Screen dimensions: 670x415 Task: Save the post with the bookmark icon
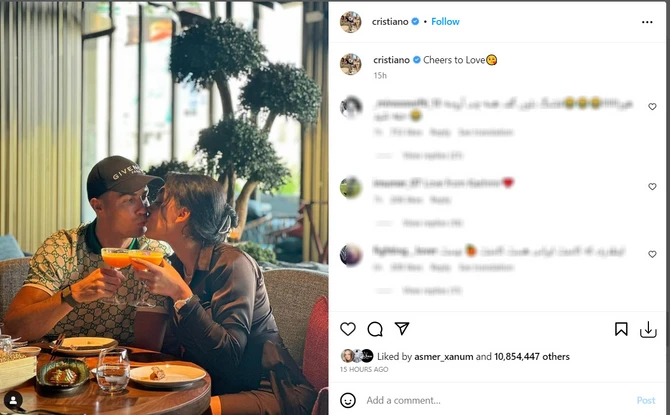click(621, 329)
